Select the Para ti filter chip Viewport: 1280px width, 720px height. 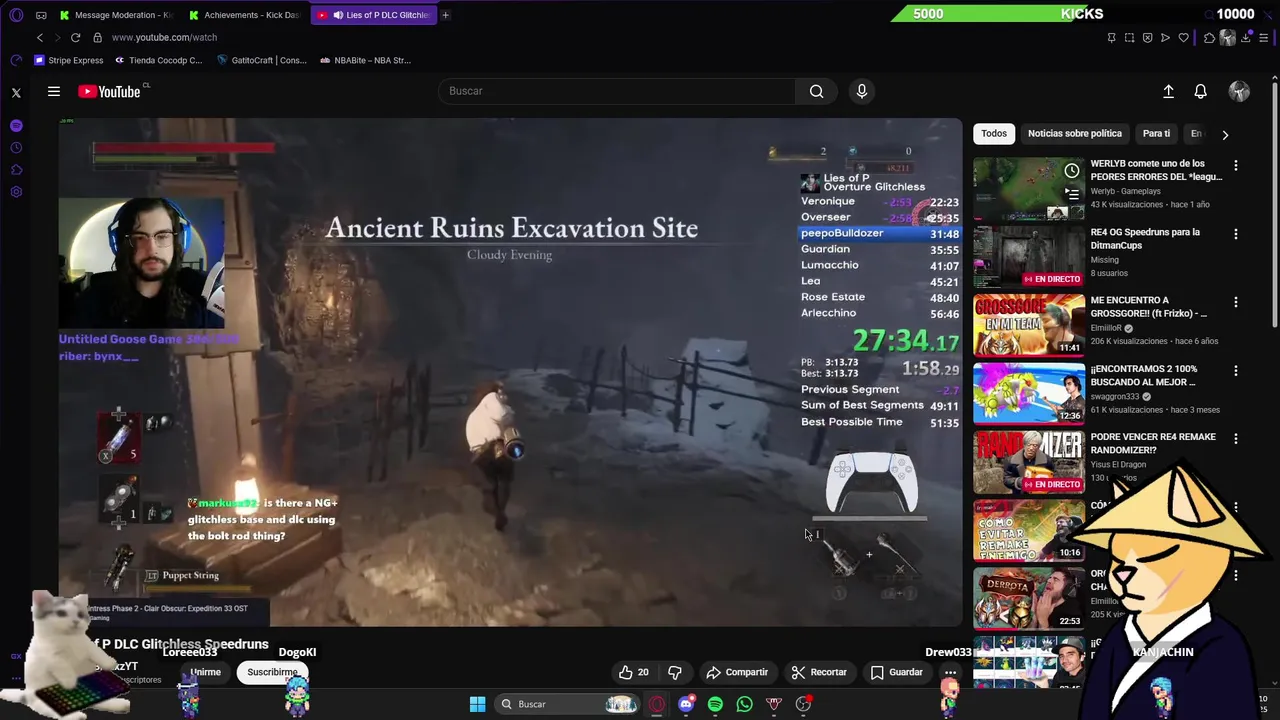pos(1156,133)
